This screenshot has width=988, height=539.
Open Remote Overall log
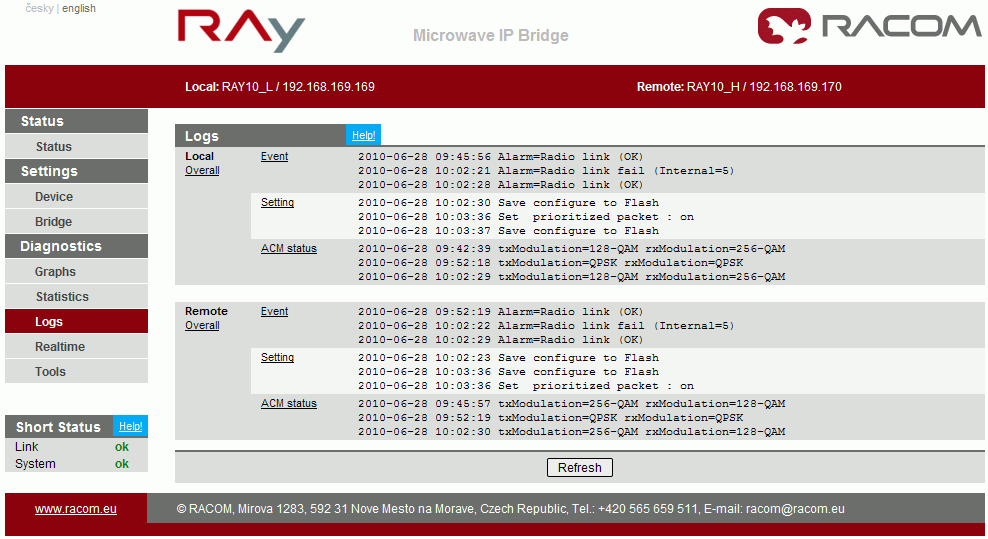202,325
